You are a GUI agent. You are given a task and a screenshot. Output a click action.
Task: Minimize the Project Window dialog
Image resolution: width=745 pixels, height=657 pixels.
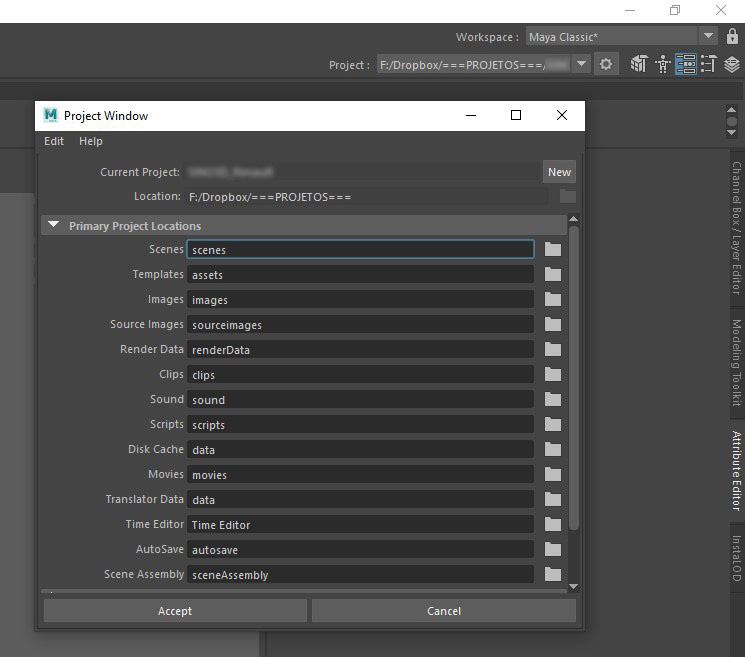coord(471,115)
